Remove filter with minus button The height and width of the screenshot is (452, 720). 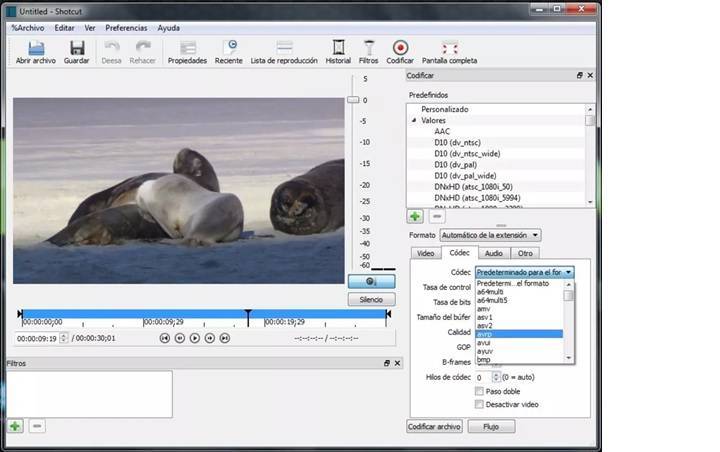[37, 426]
